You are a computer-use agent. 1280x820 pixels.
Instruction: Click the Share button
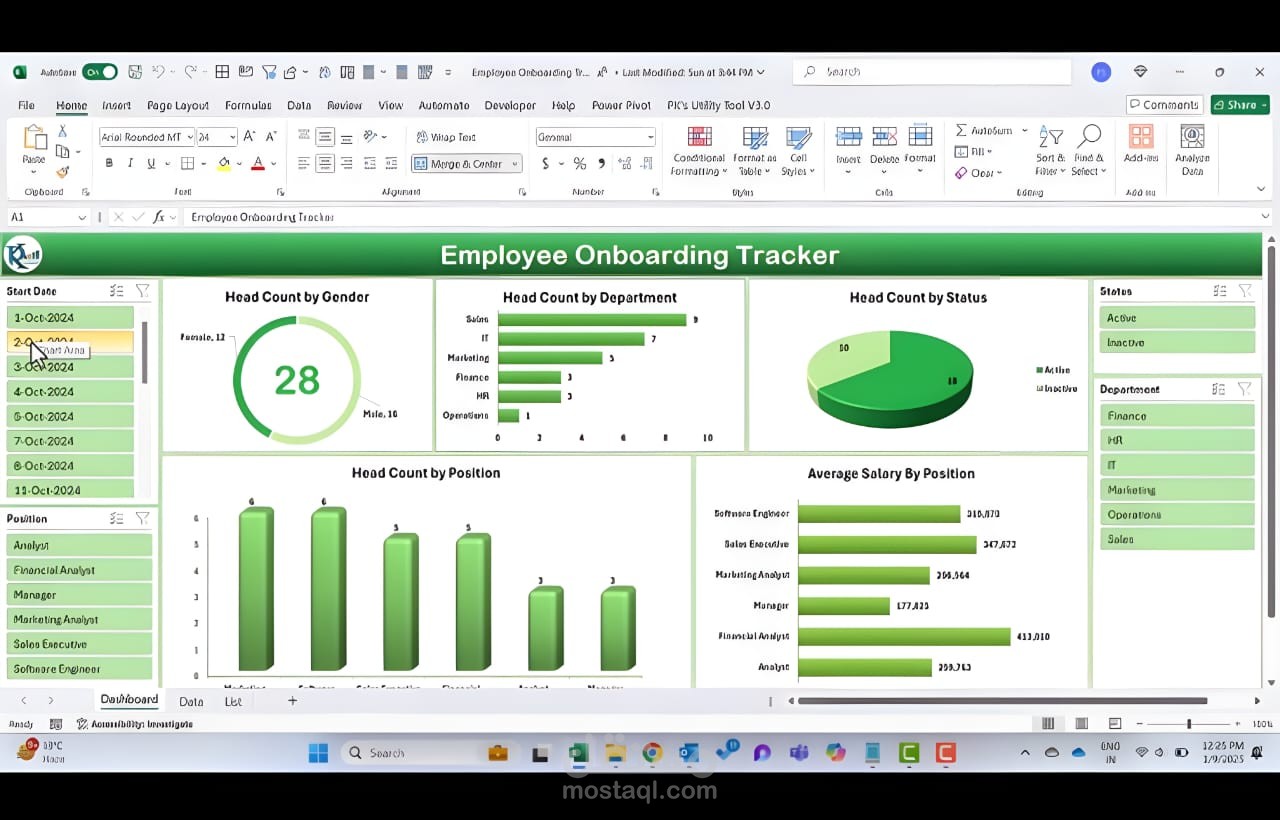tap(1239, 105)
